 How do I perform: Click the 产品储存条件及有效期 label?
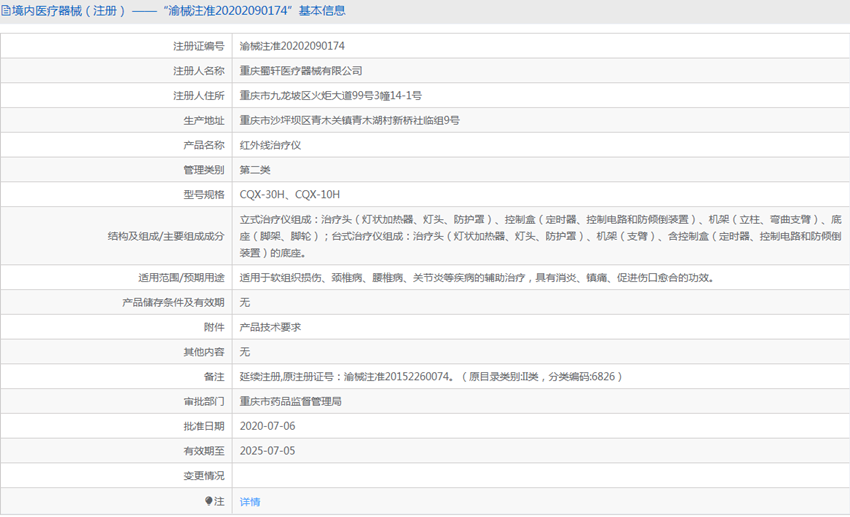tap(173, 302)
